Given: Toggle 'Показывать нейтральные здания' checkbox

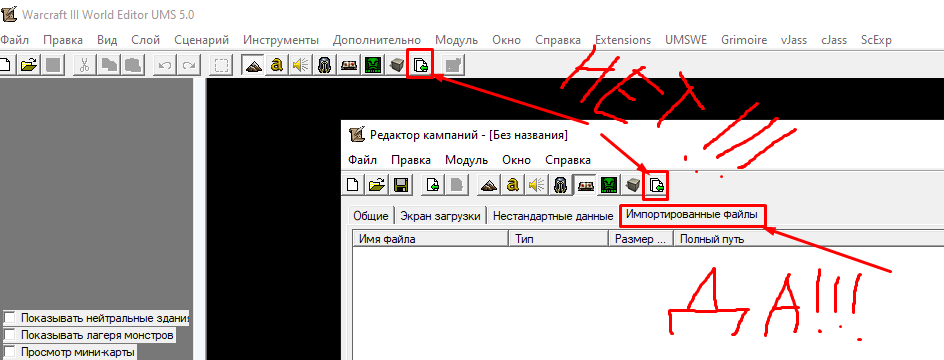Looking at the screenshot, I should [x=10, y=317].
